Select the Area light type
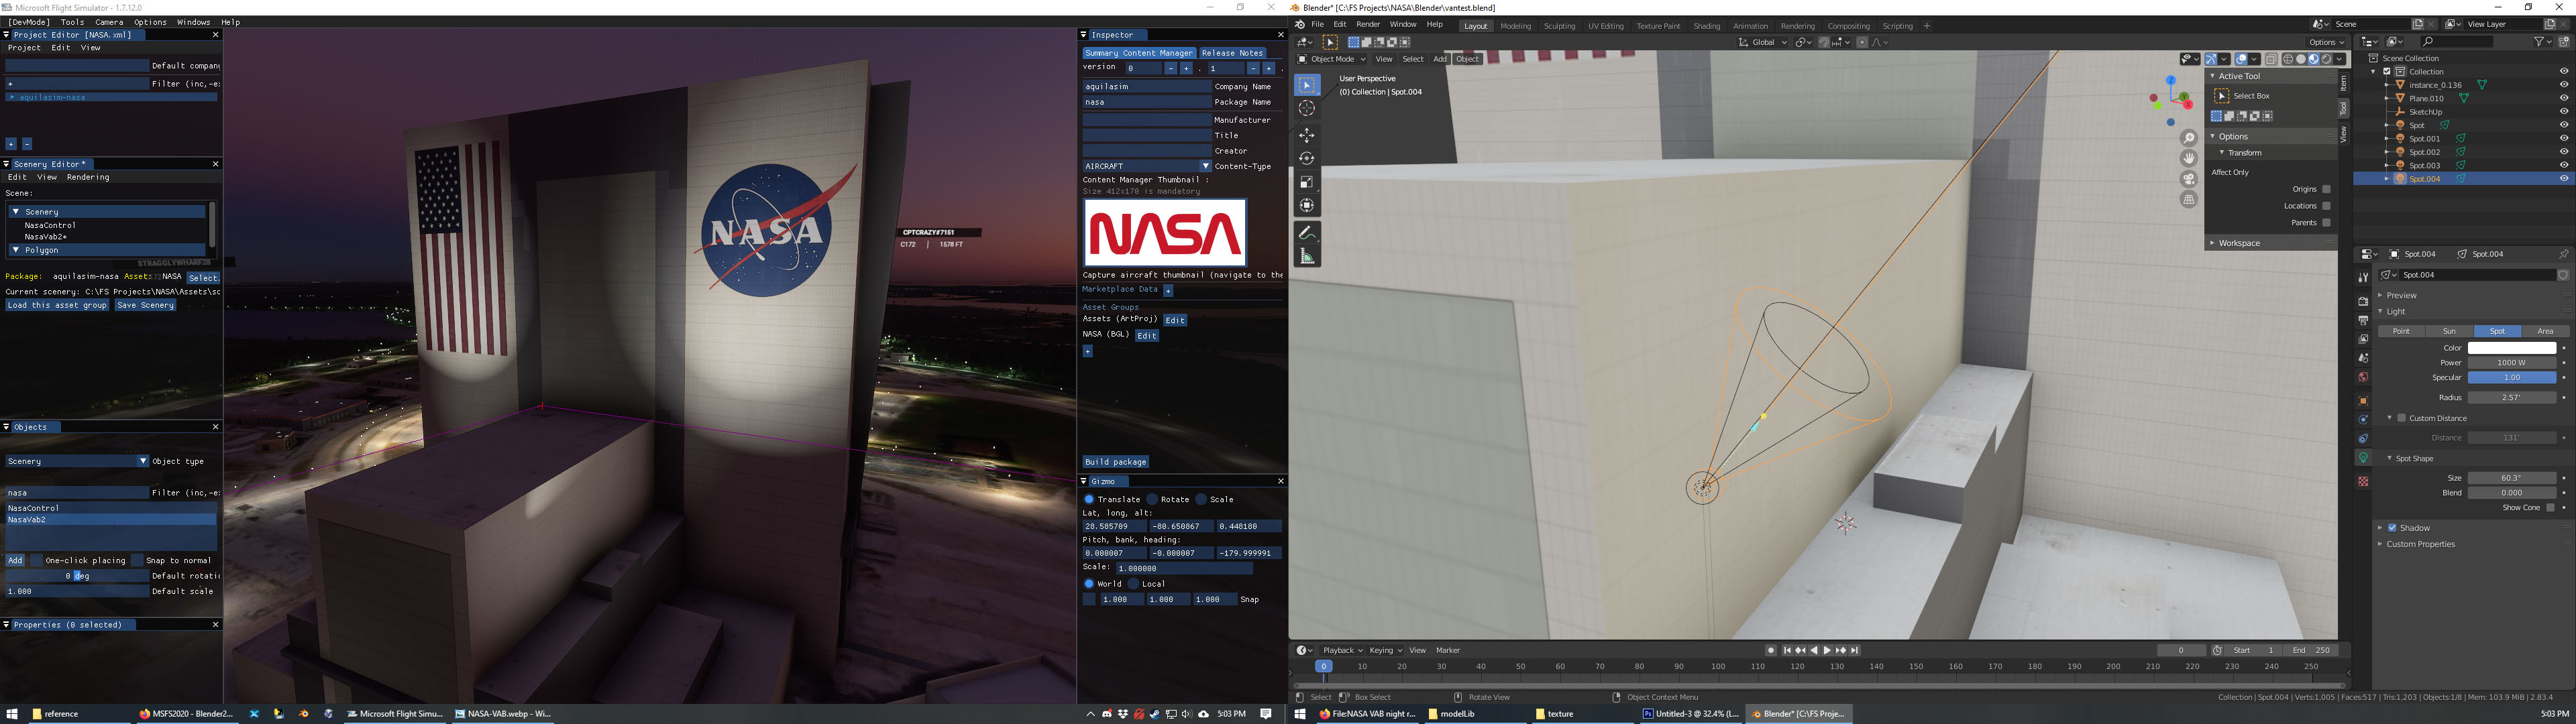Viewport: 2576px width, 724px height. (2545, 331)
